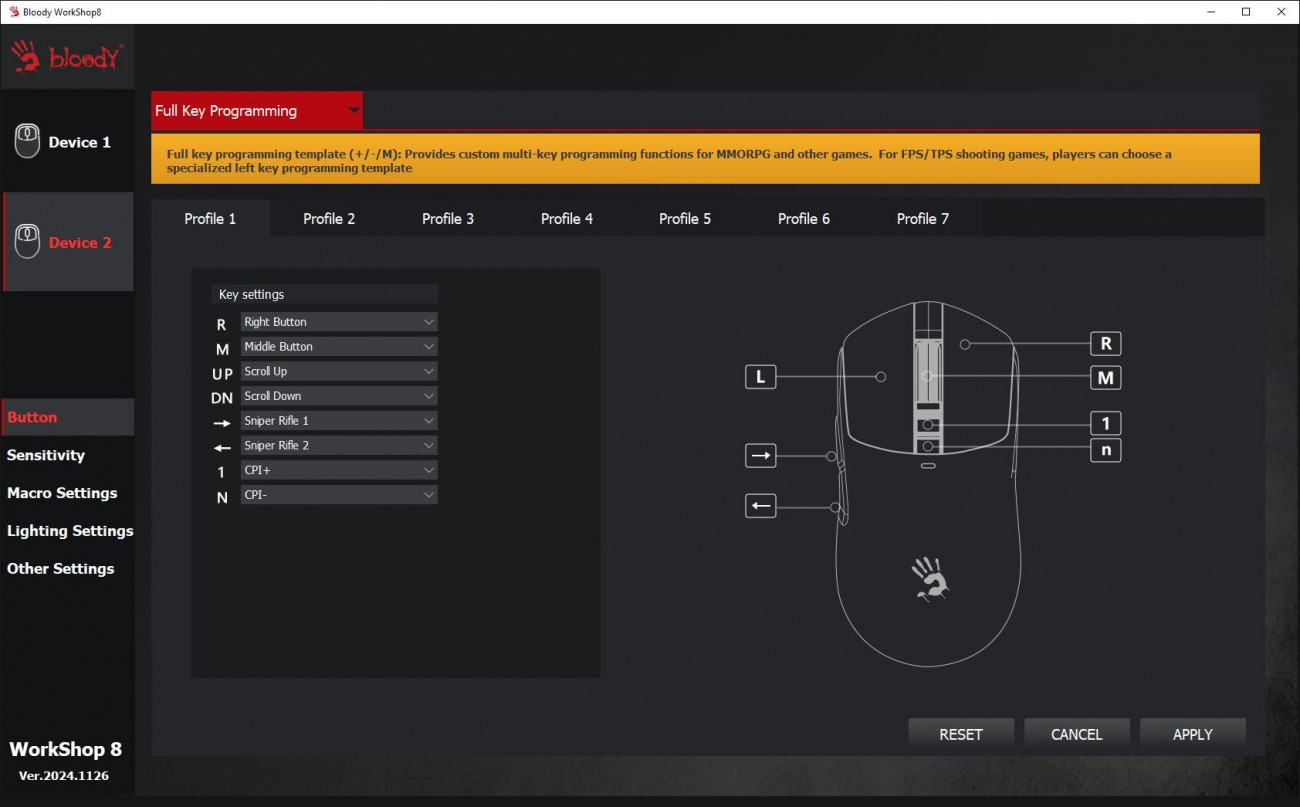Click the L button label on mouse diagram

point(760,377)
